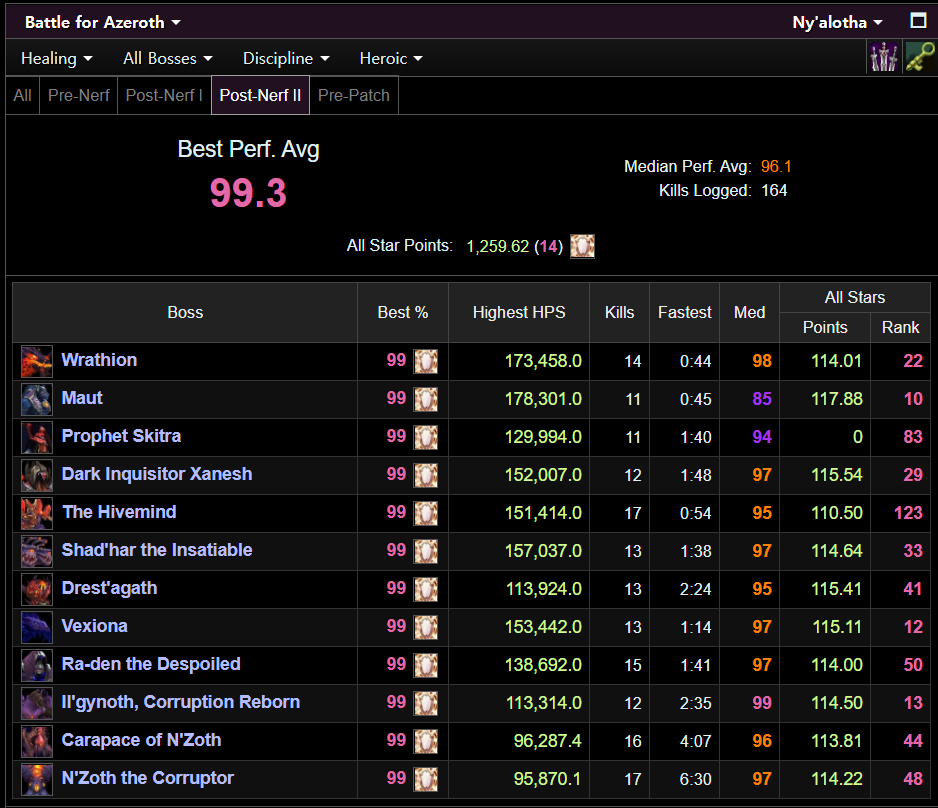Click the All Star Points medal icon
The width and height of the screenshot is (938, 808).
(x=582, y=246)
